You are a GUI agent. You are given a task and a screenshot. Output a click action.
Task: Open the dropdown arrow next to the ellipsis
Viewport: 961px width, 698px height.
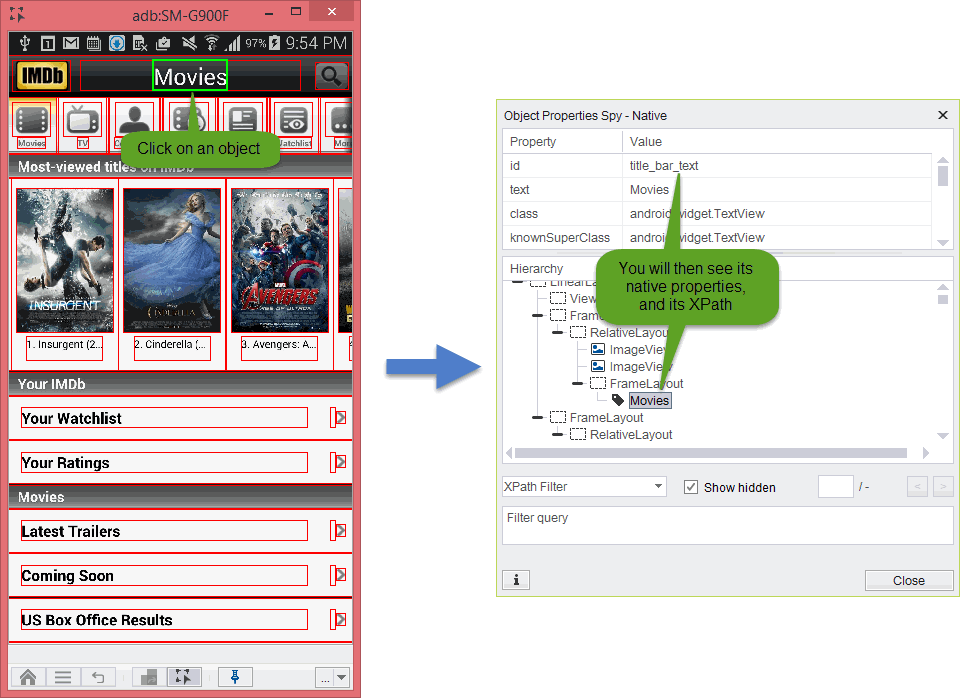[342, 677]
